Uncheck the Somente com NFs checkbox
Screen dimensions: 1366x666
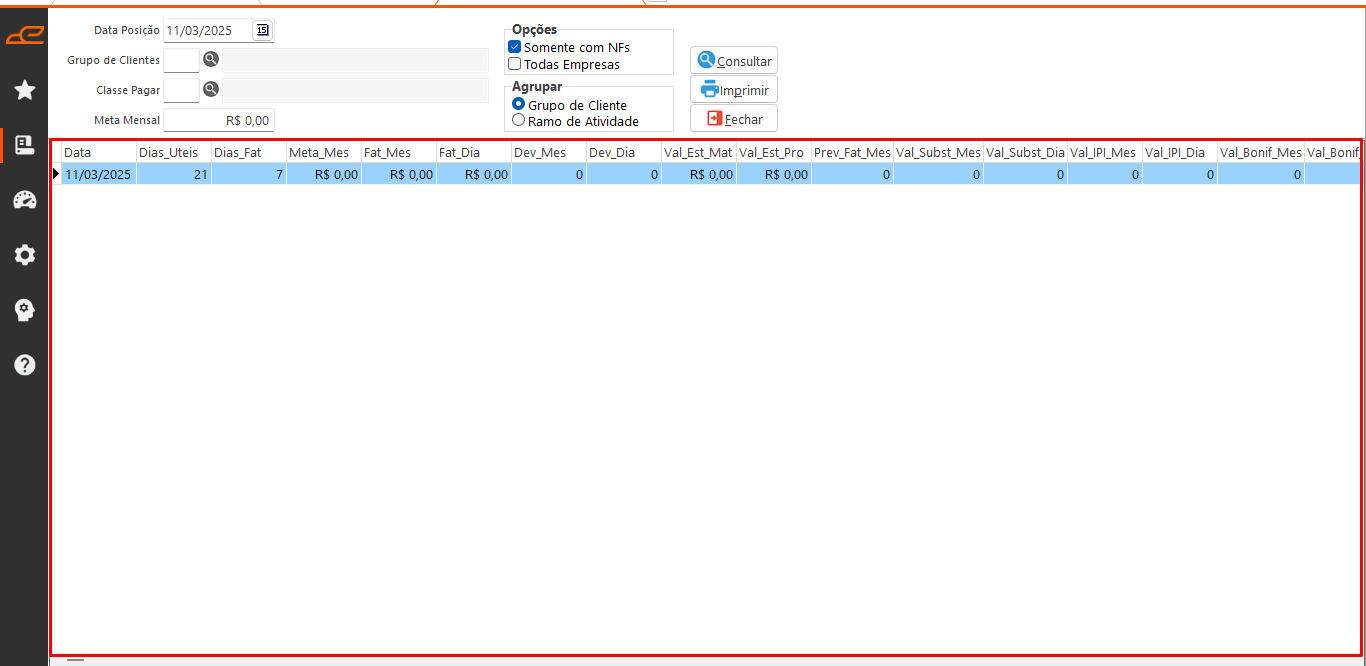coord(515,47)
